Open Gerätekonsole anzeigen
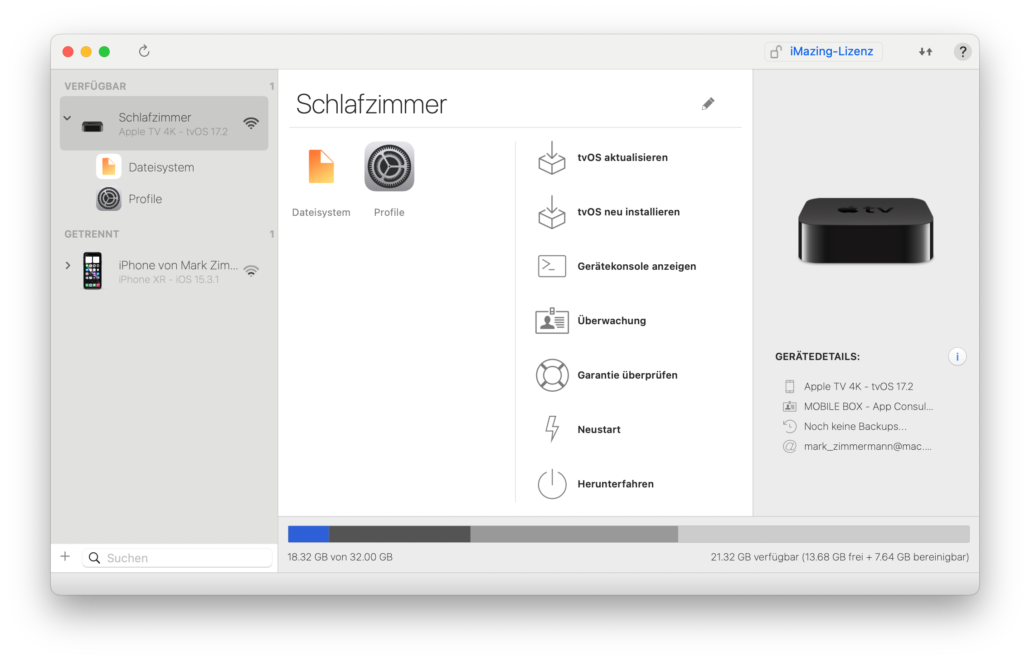 point(636,266)
